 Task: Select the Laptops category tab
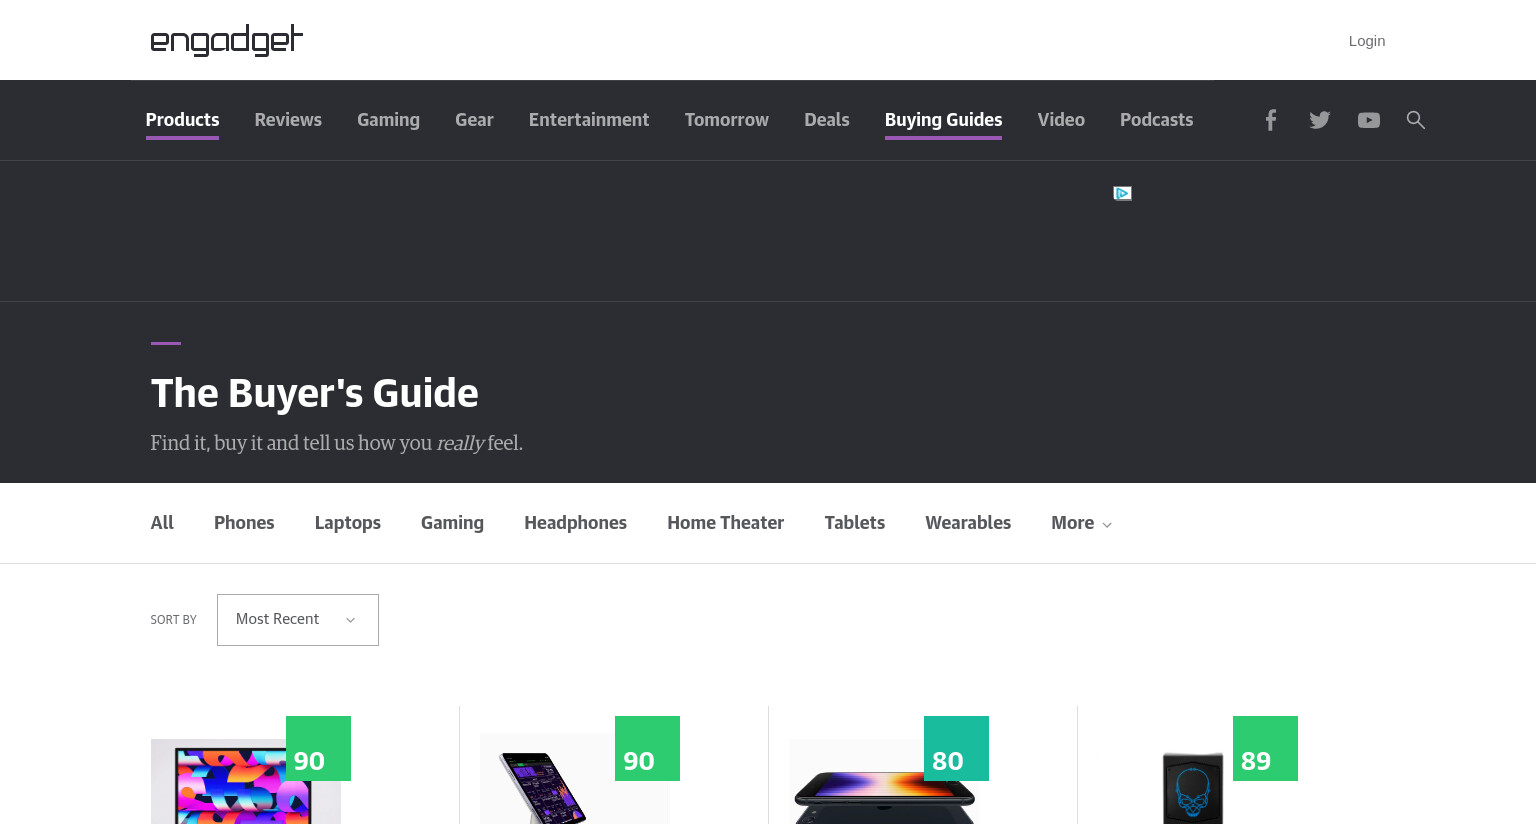pyautogui.click(x=347, y=523)
